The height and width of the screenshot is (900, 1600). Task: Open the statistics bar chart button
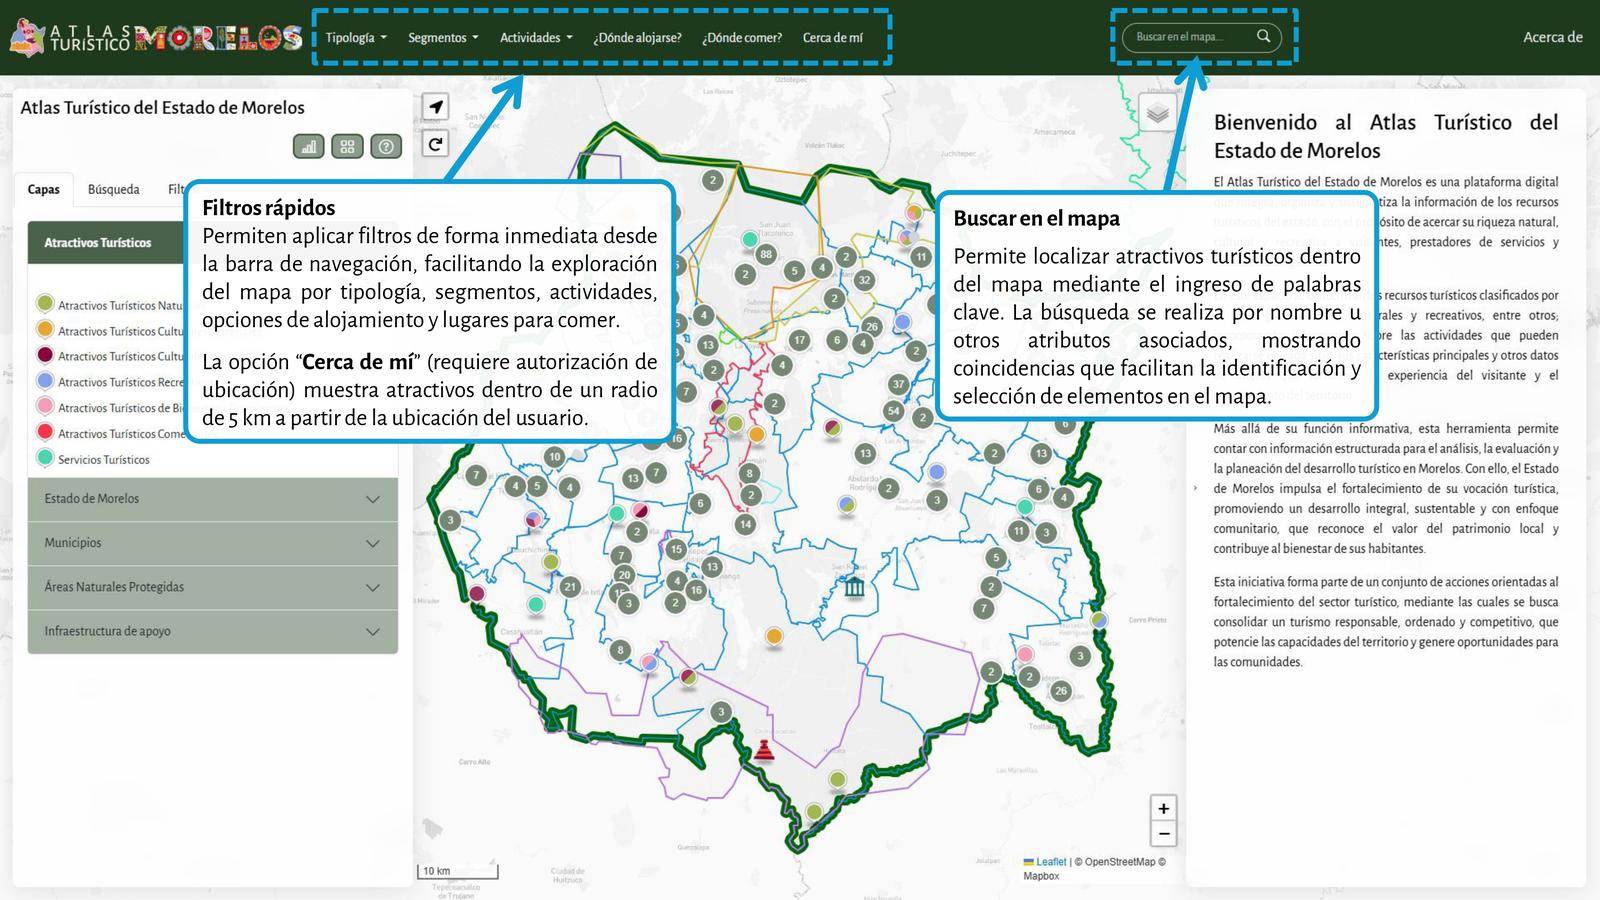309,147
